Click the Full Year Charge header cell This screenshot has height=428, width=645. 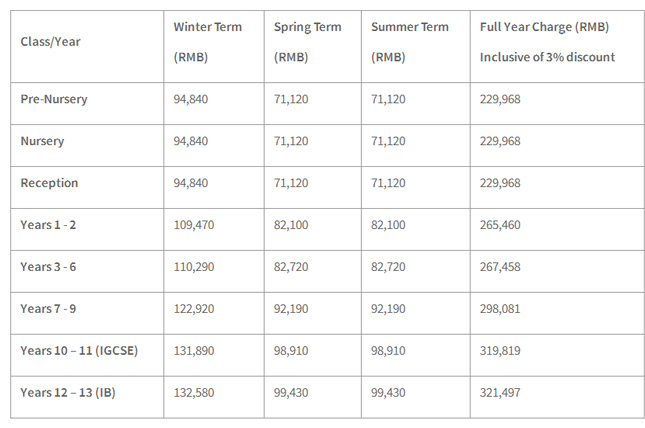tap(545, 42)
